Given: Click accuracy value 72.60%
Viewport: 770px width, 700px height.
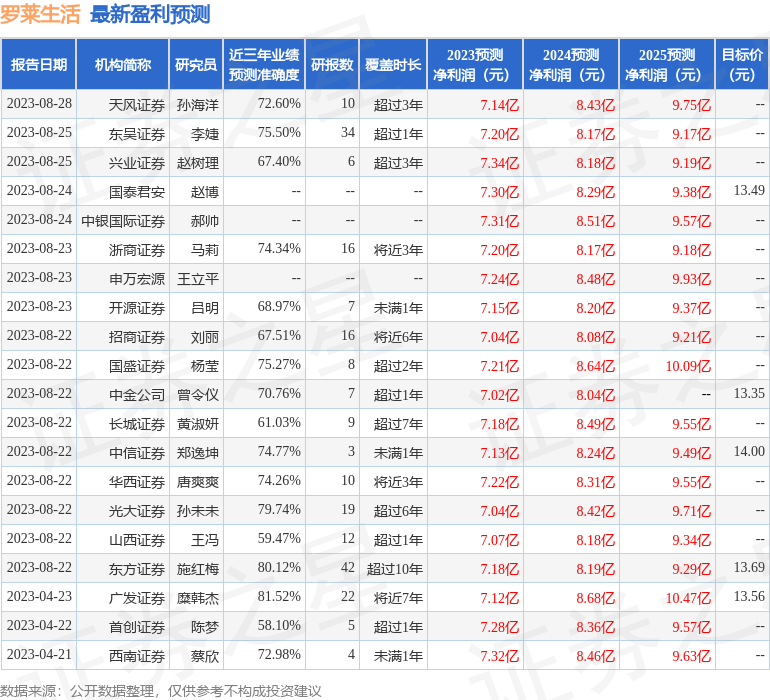Looking at the screenshot, I should [279, 103].
